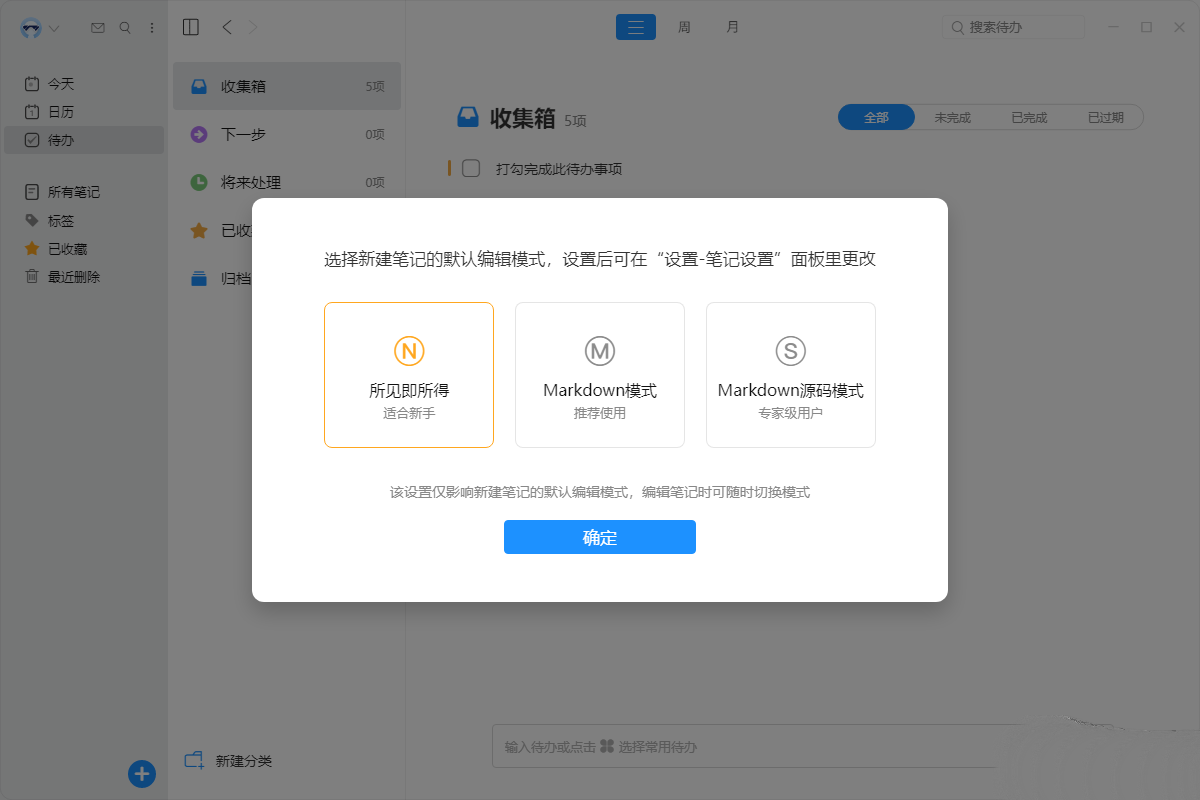Select the 收集箱 category
The width and height of the screenshot is (1200, 800).
pos(287,86)
